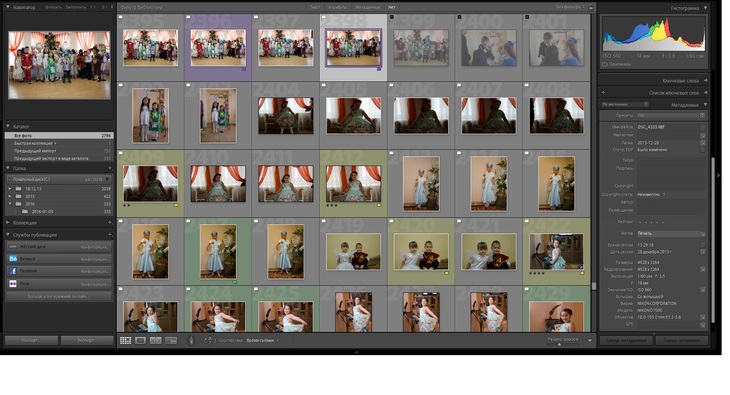Click the yellow color label on photo 2412
The width and height of the screenshot is (730, 395).
(x=379, y=205)
